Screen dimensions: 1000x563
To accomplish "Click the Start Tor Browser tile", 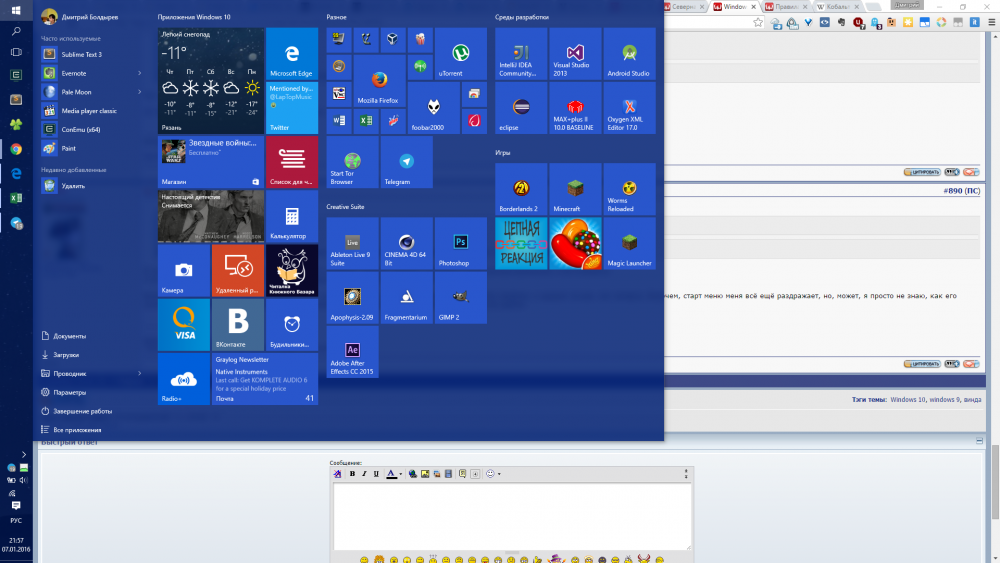I will click(352, 162).
